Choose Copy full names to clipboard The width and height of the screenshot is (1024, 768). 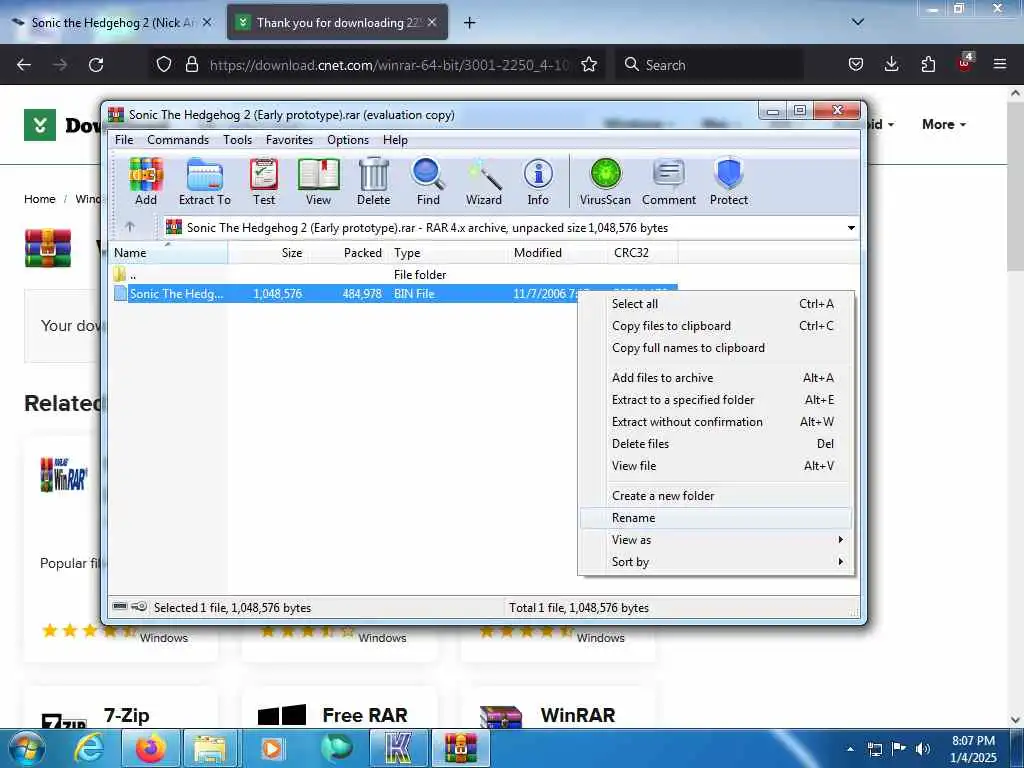pyautogui.click(x=716, y=348)
